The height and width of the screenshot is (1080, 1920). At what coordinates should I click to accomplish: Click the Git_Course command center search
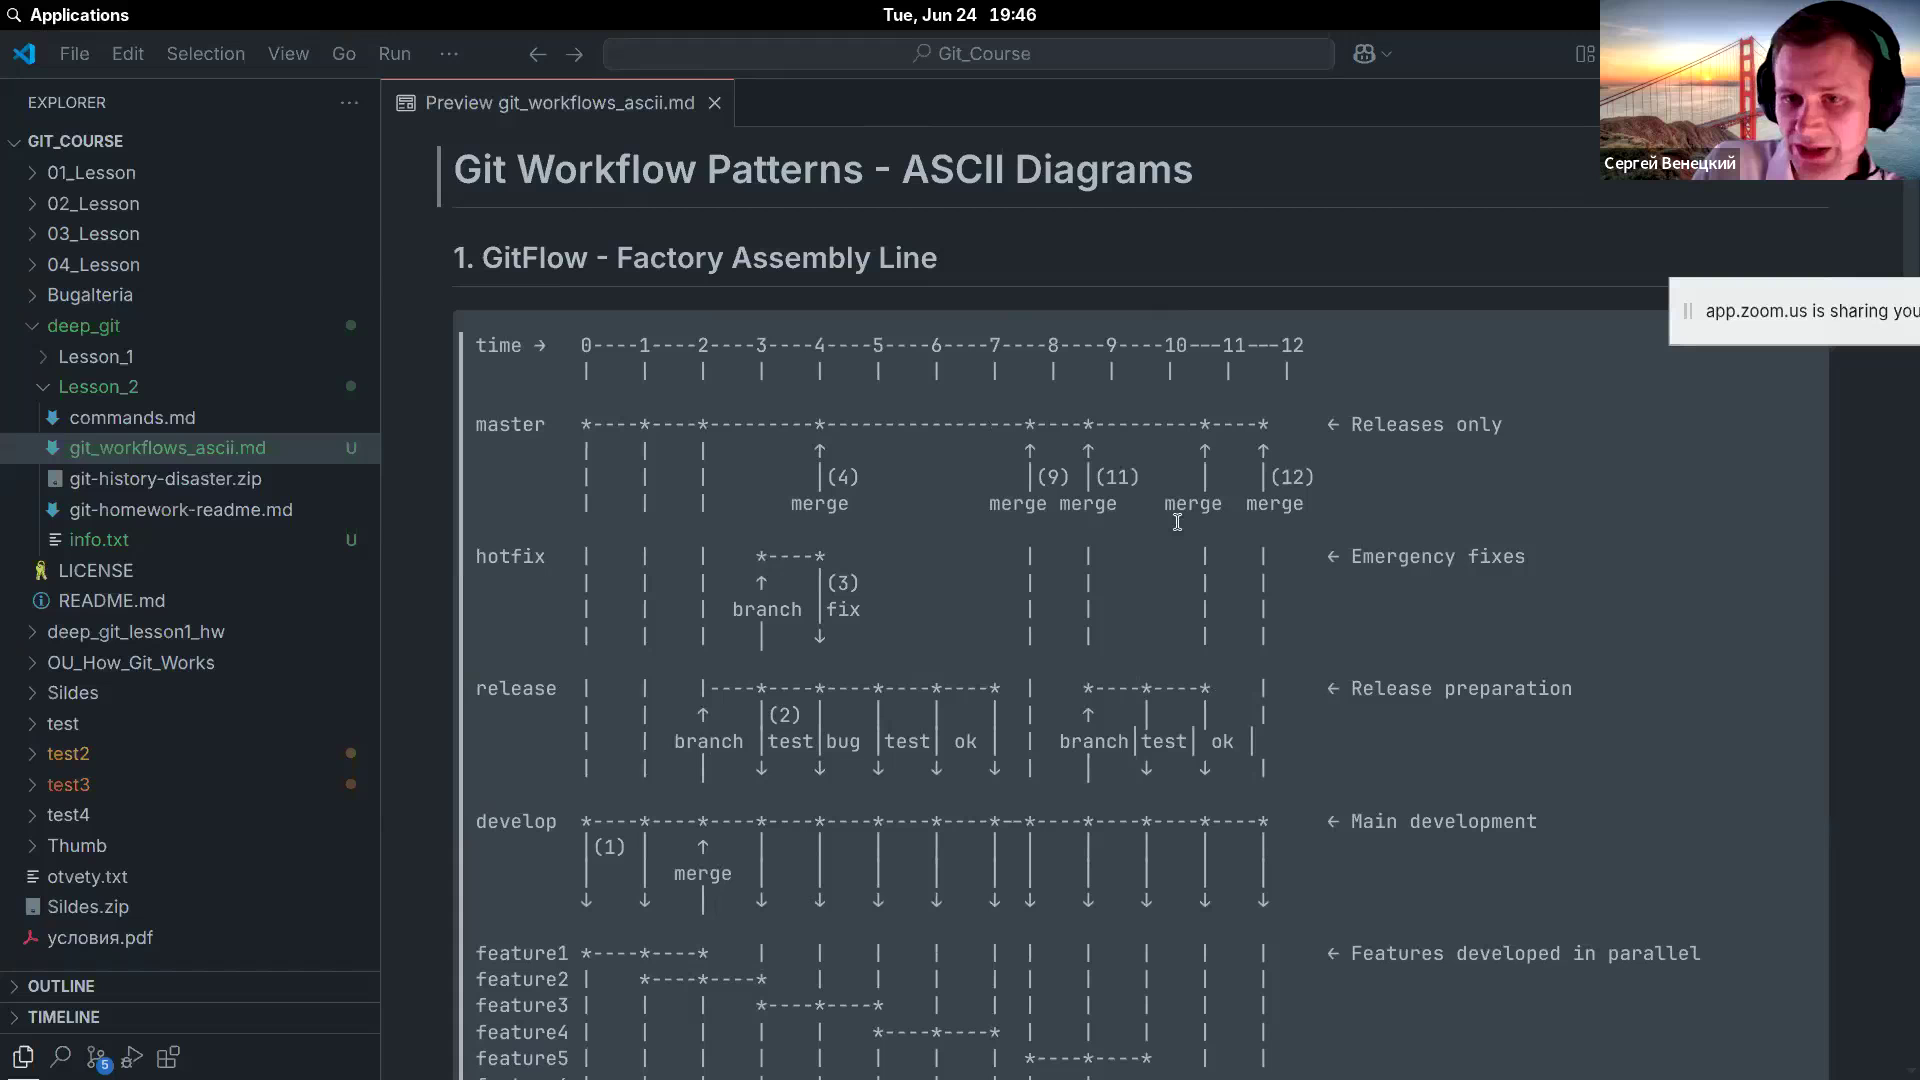tap(968, 54)
